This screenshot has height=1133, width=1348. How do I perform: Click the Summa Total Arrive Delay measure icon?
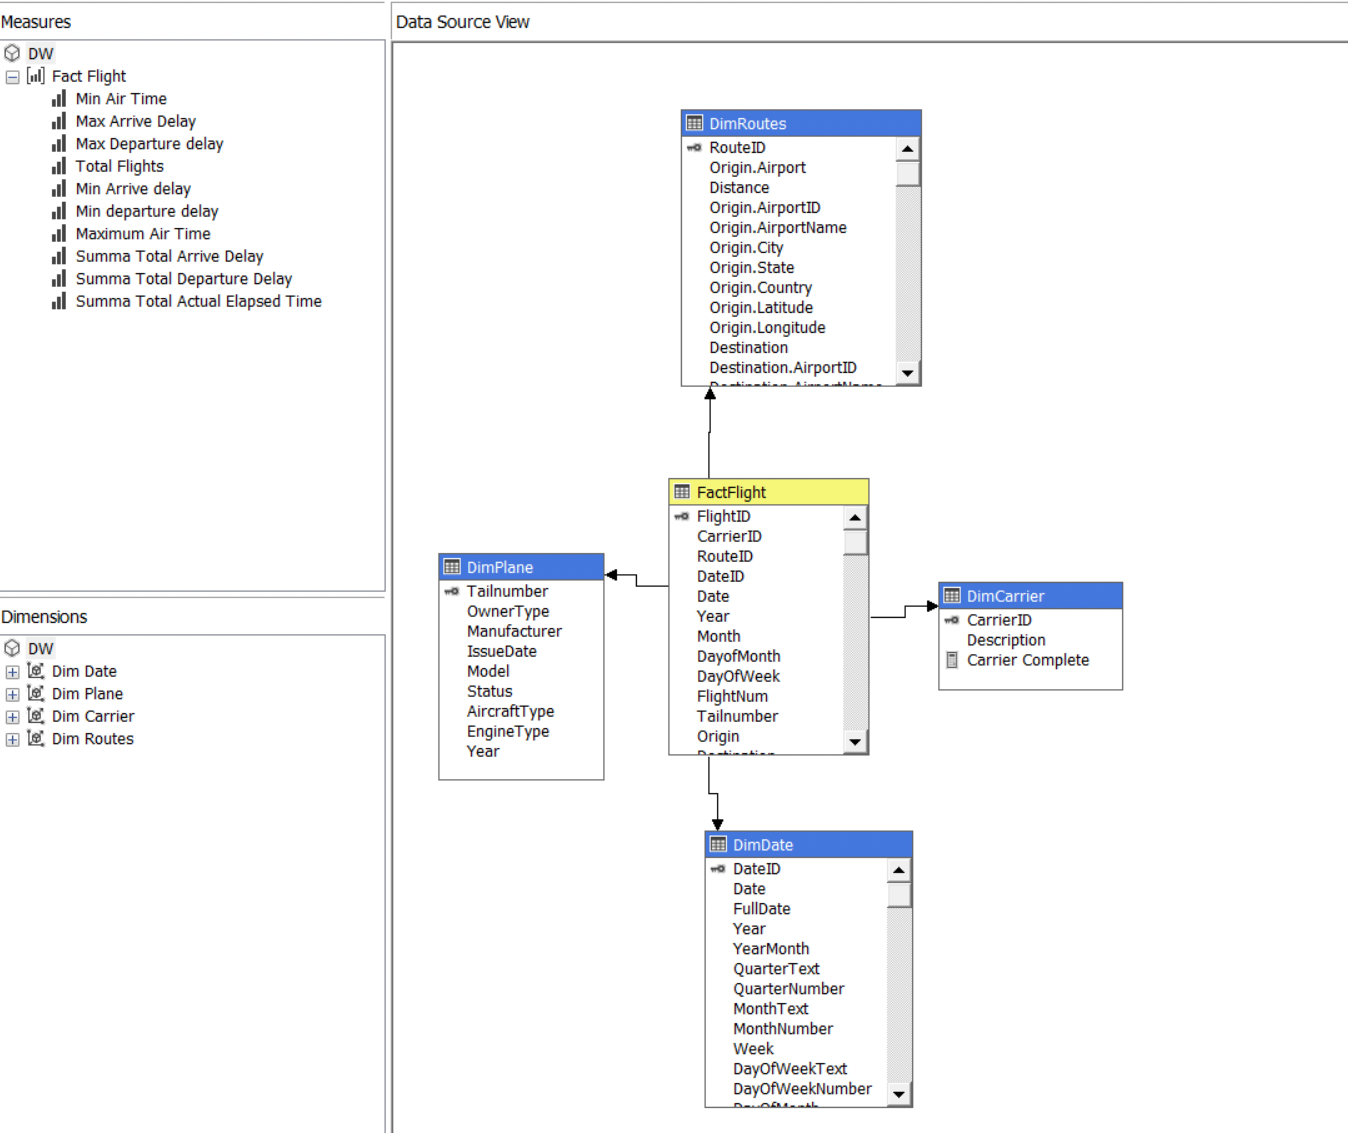[x=59, y=256]
